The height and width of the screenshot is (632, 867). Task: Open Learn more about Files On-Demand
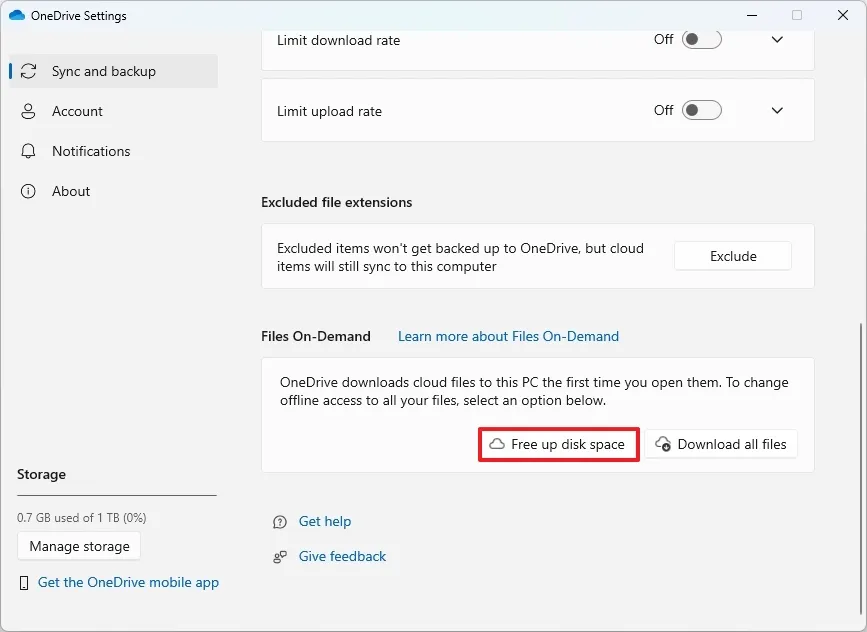[508, 336]
